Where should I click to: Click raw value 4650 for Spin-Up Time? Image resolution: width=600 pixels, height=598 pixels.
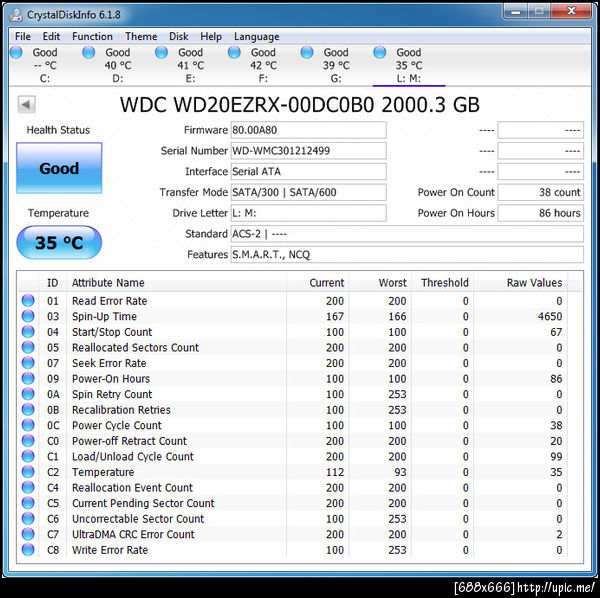[550, 316]
